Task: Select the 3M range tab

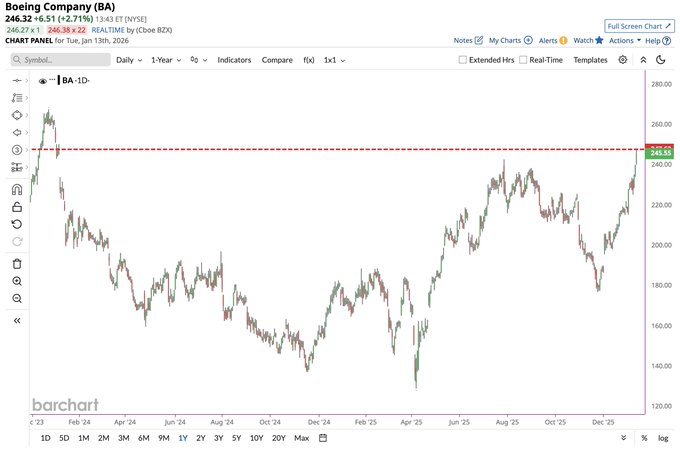Action: pos(124,438)
